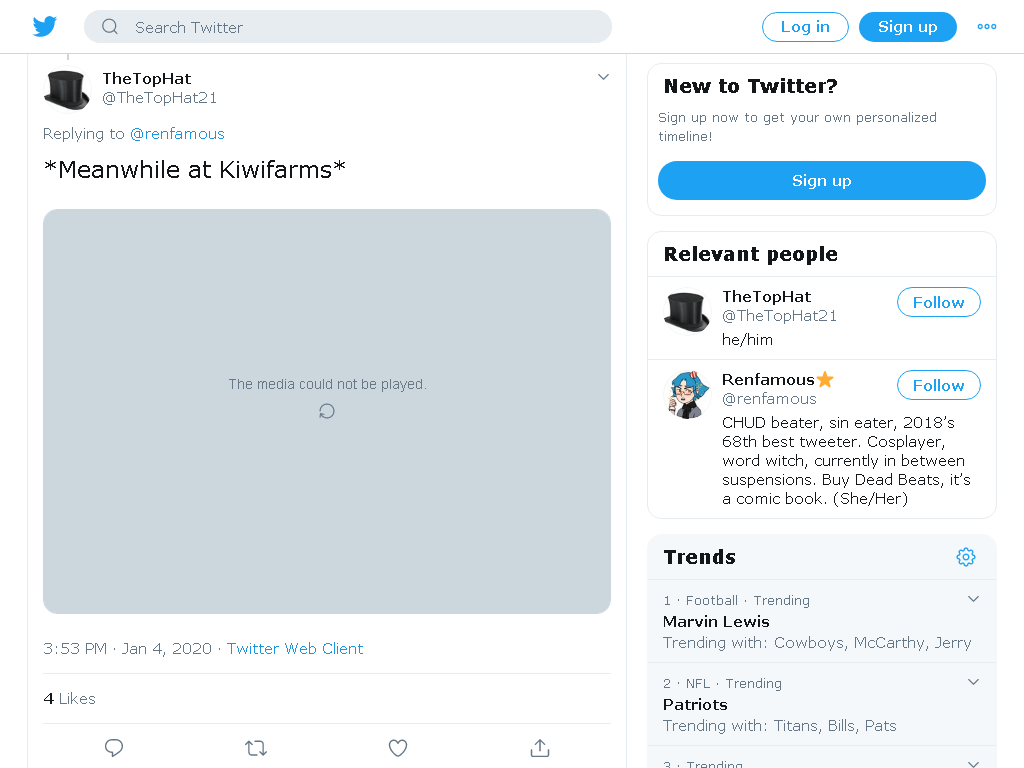This screenshot has width=1024, height=768.
Task: Follow the Renfamous account
Action: (x=938, y=385)
